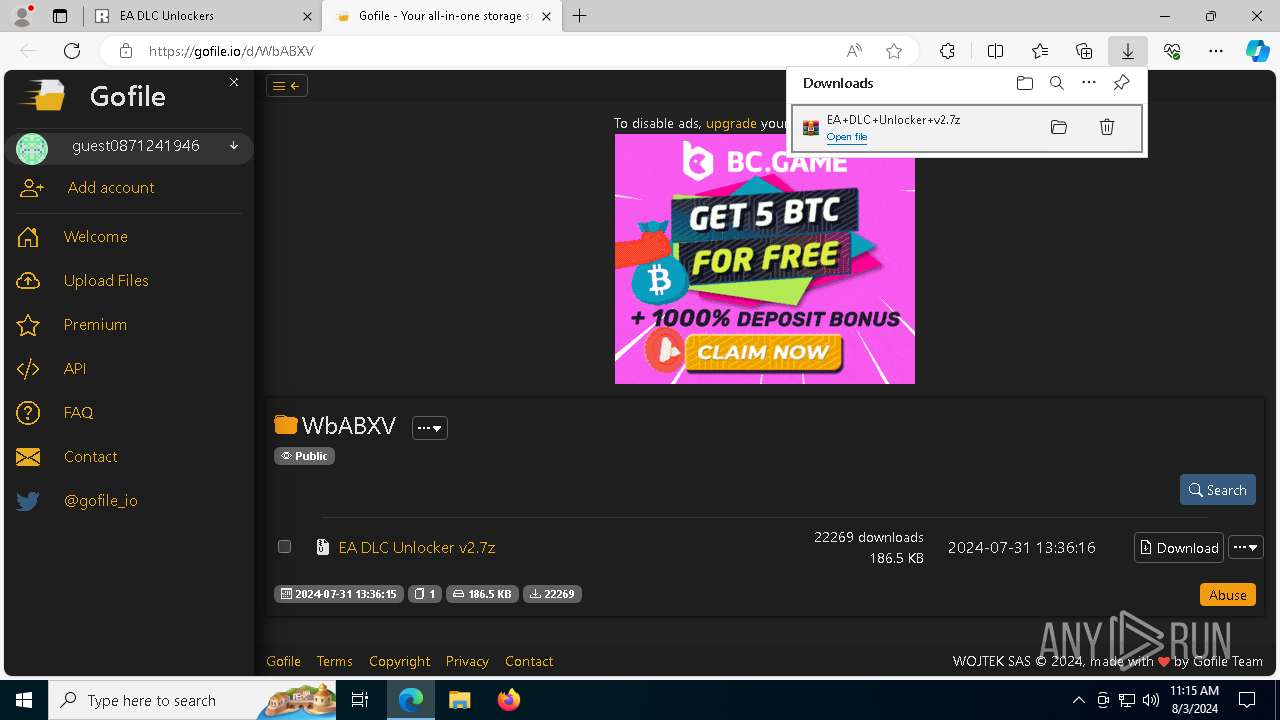This screenshot has height=720, width=1280.
Task: Open footer Terms link
Action: pos(334,662)
